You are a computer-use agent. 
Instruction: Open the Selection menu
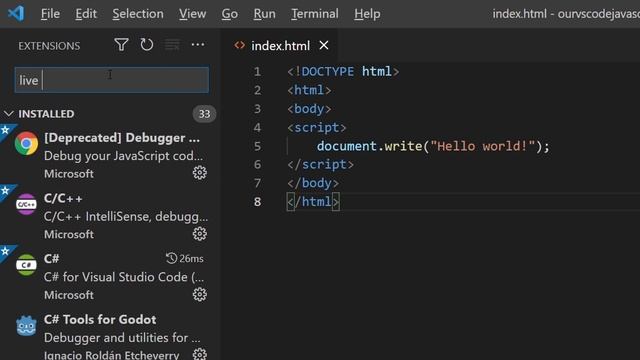[x=138, y=14]
